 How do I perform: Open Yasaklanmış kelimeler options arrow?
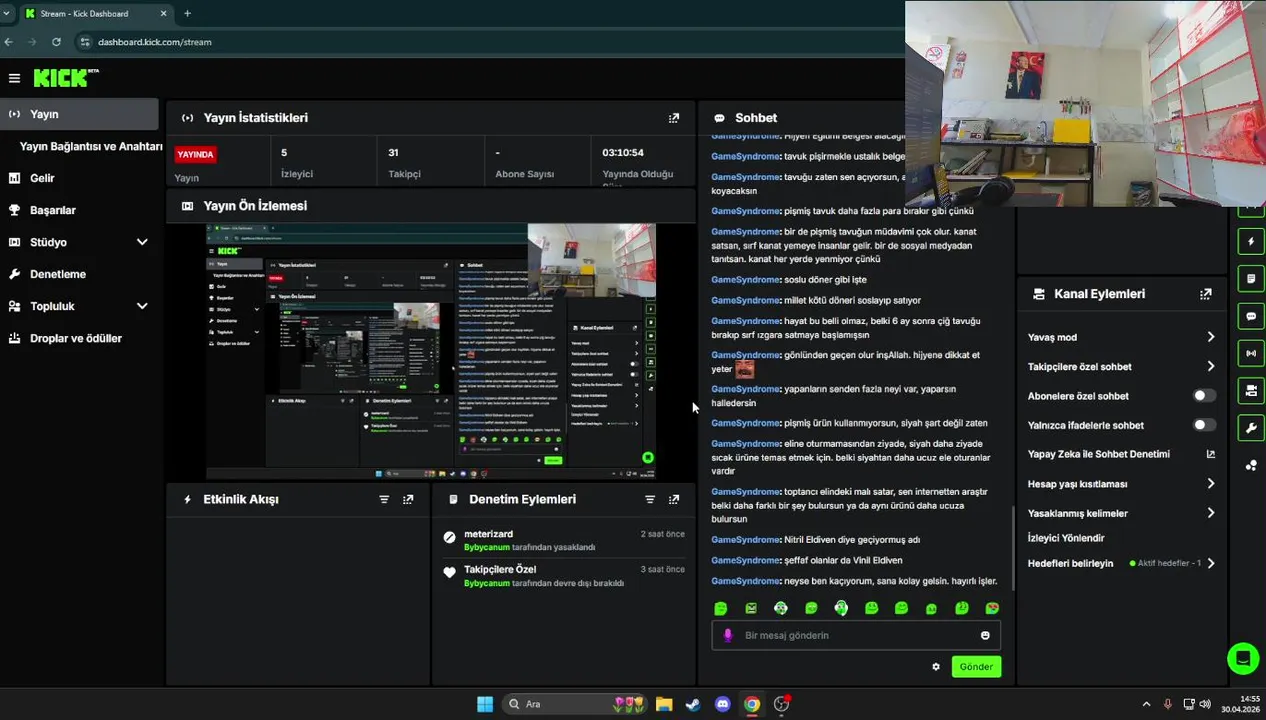1210,513
